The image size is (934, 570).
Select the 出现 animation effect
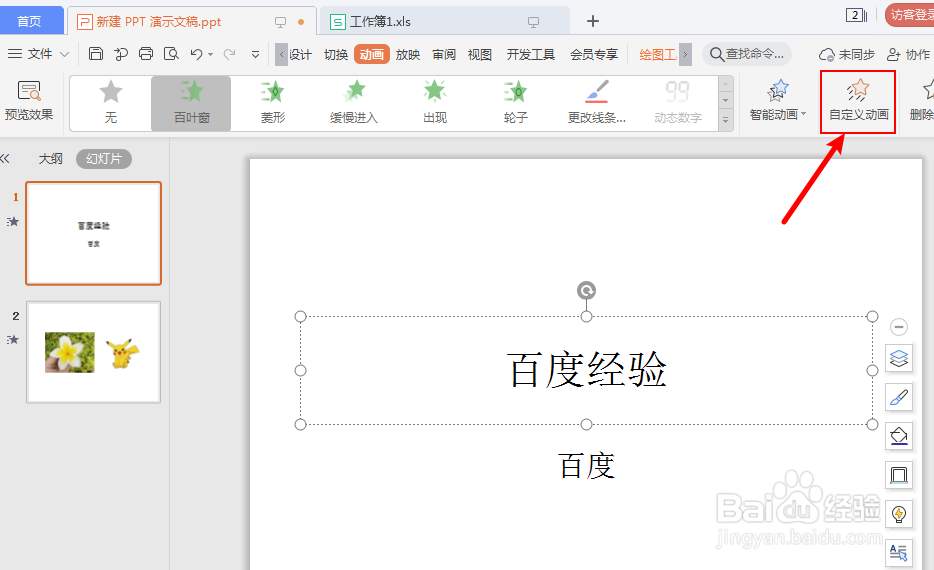(435, 102)
